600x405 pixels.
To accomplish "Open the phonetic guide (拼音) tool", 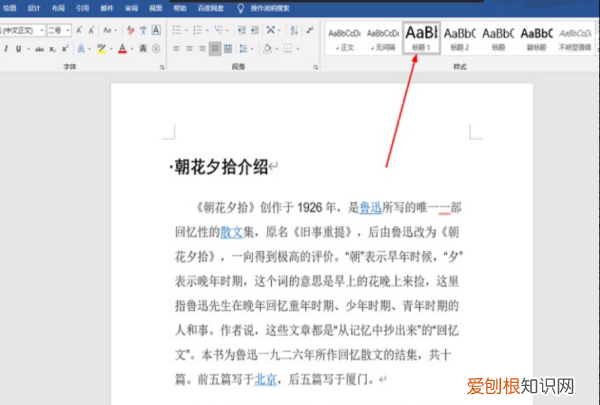I will coord(143,30).
